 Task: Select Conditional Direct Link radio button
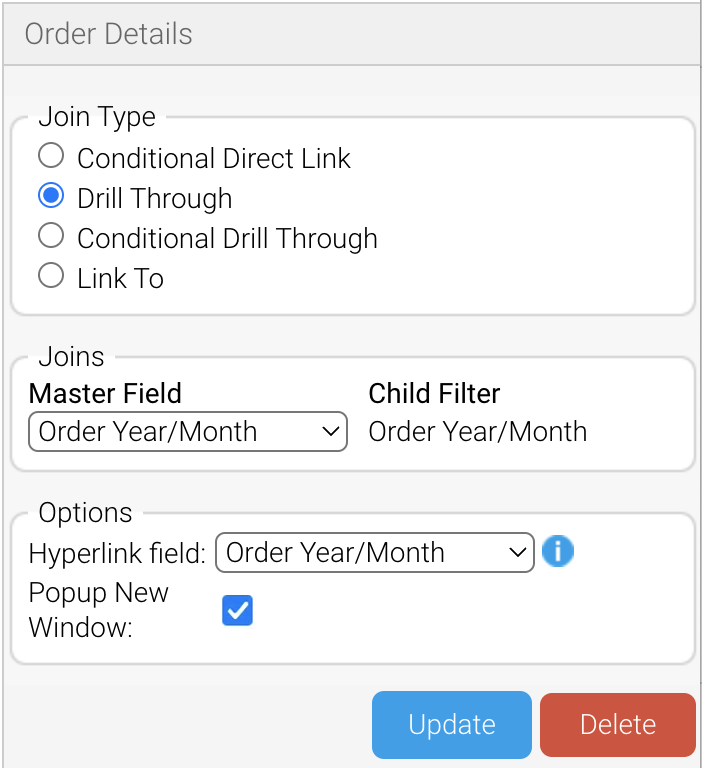click(51, 155)
